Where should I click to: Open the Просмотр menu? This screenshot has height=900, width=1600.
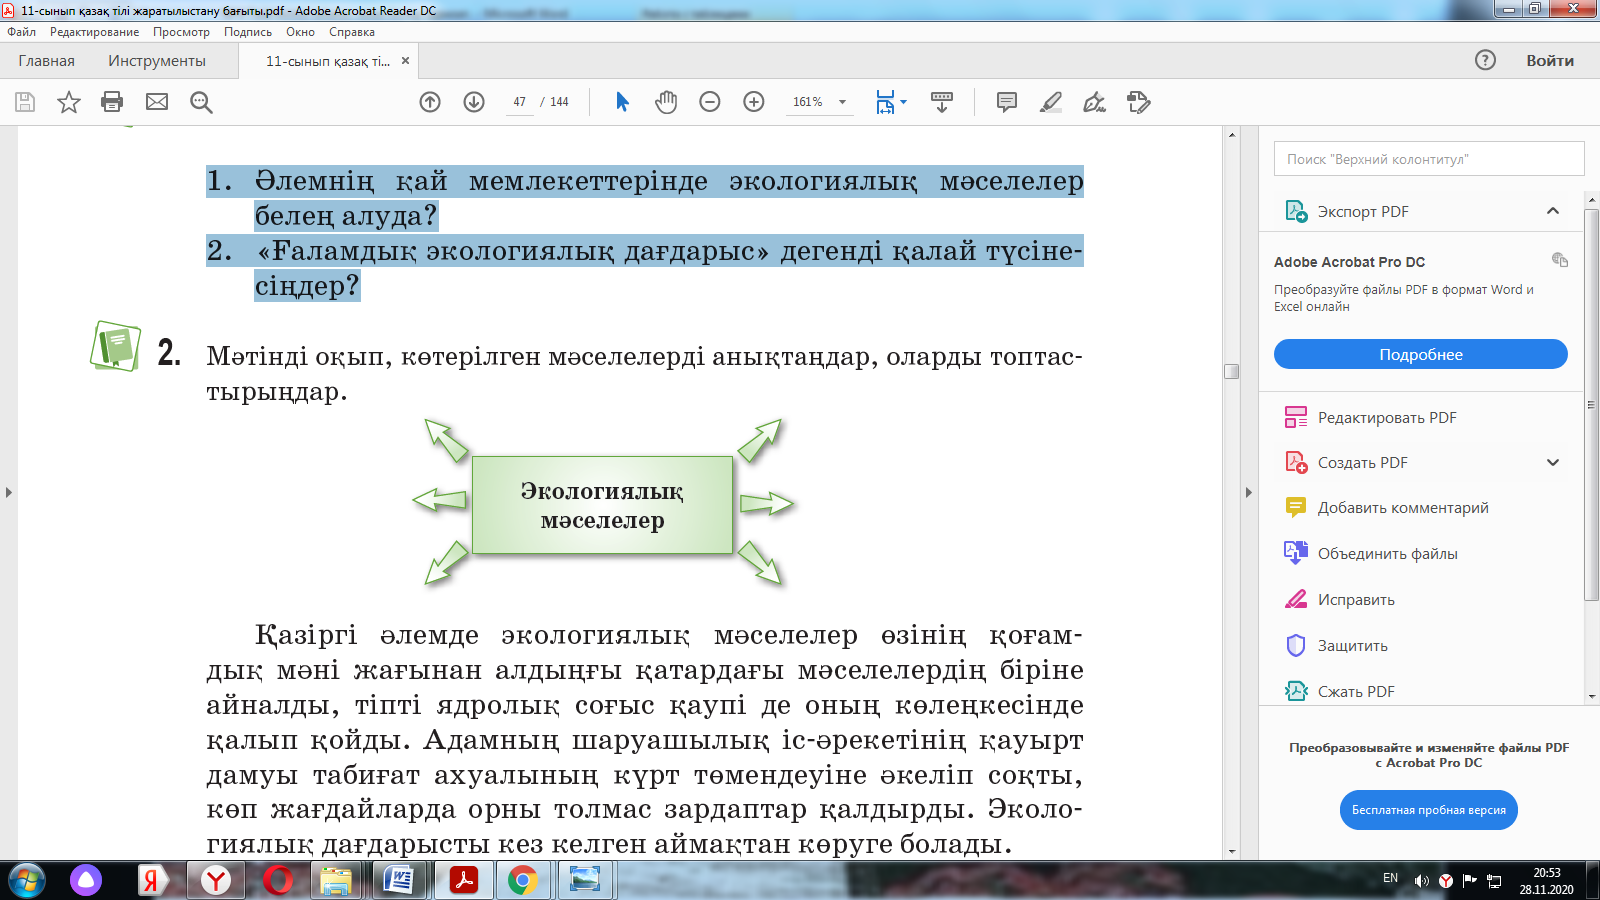click(x=181, y=32)
